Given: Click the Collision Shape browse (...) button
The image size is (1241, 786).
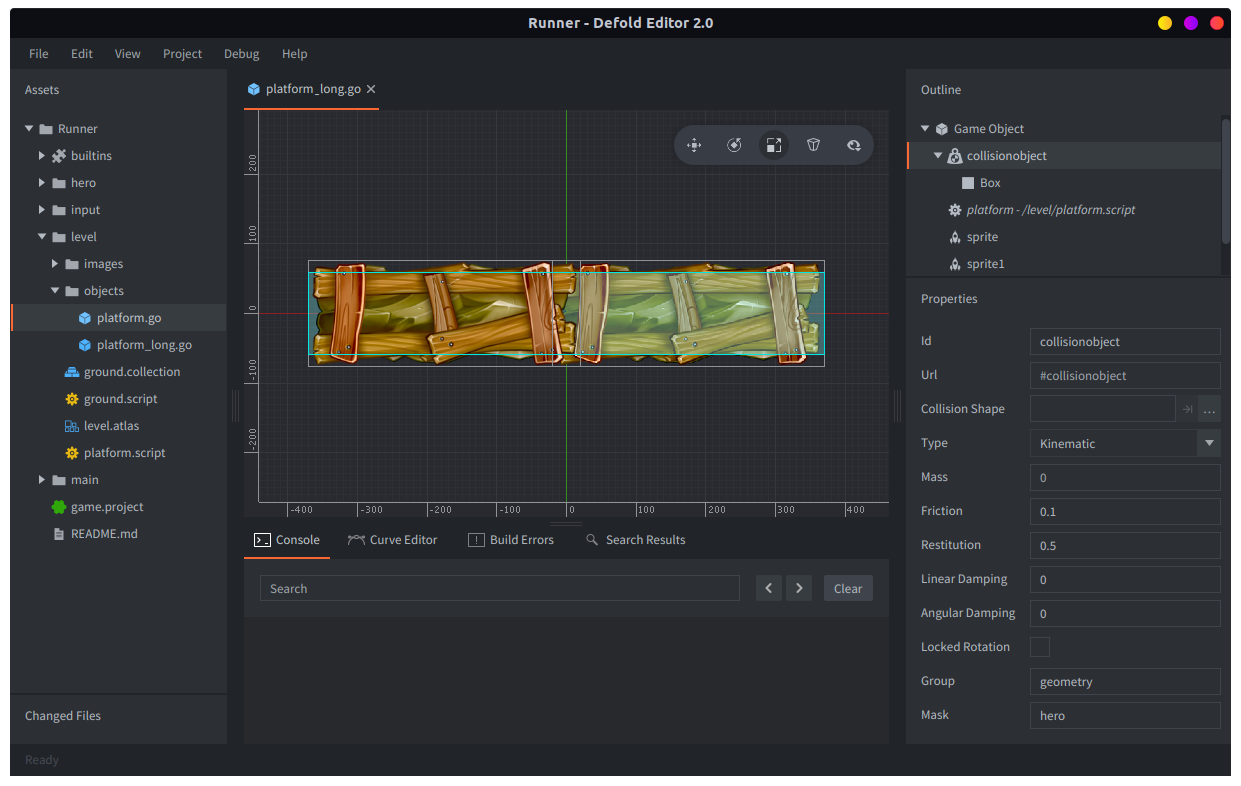Looking at the screenshot, I should click(1209, 409).
